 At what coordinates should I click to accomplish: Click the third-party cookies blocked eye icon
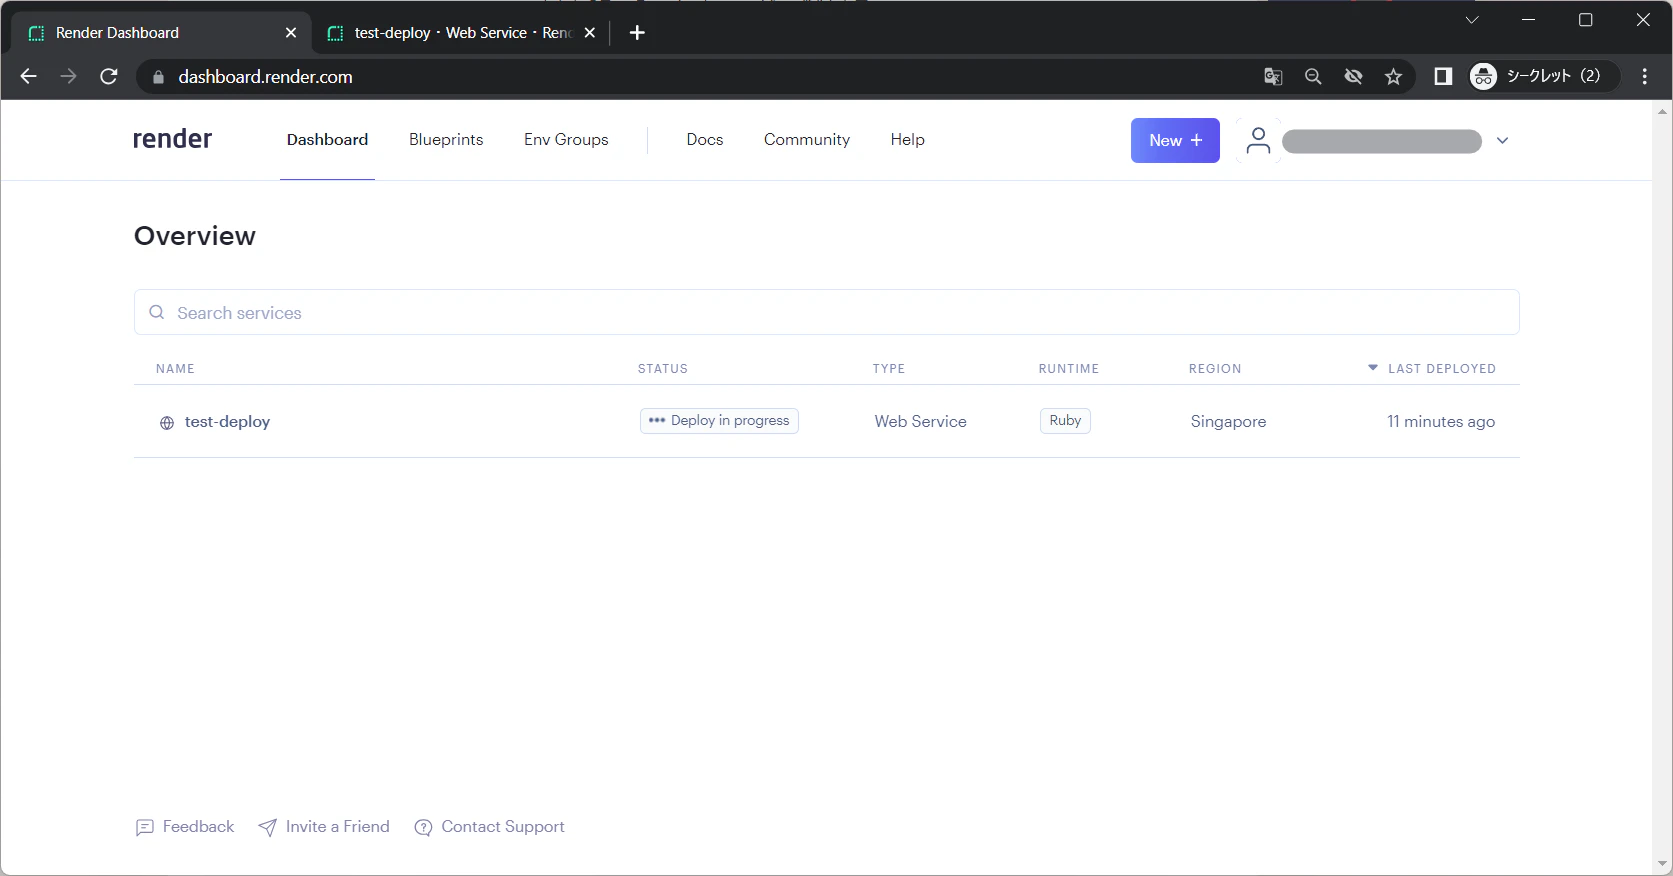click(x=1353, y=77)
